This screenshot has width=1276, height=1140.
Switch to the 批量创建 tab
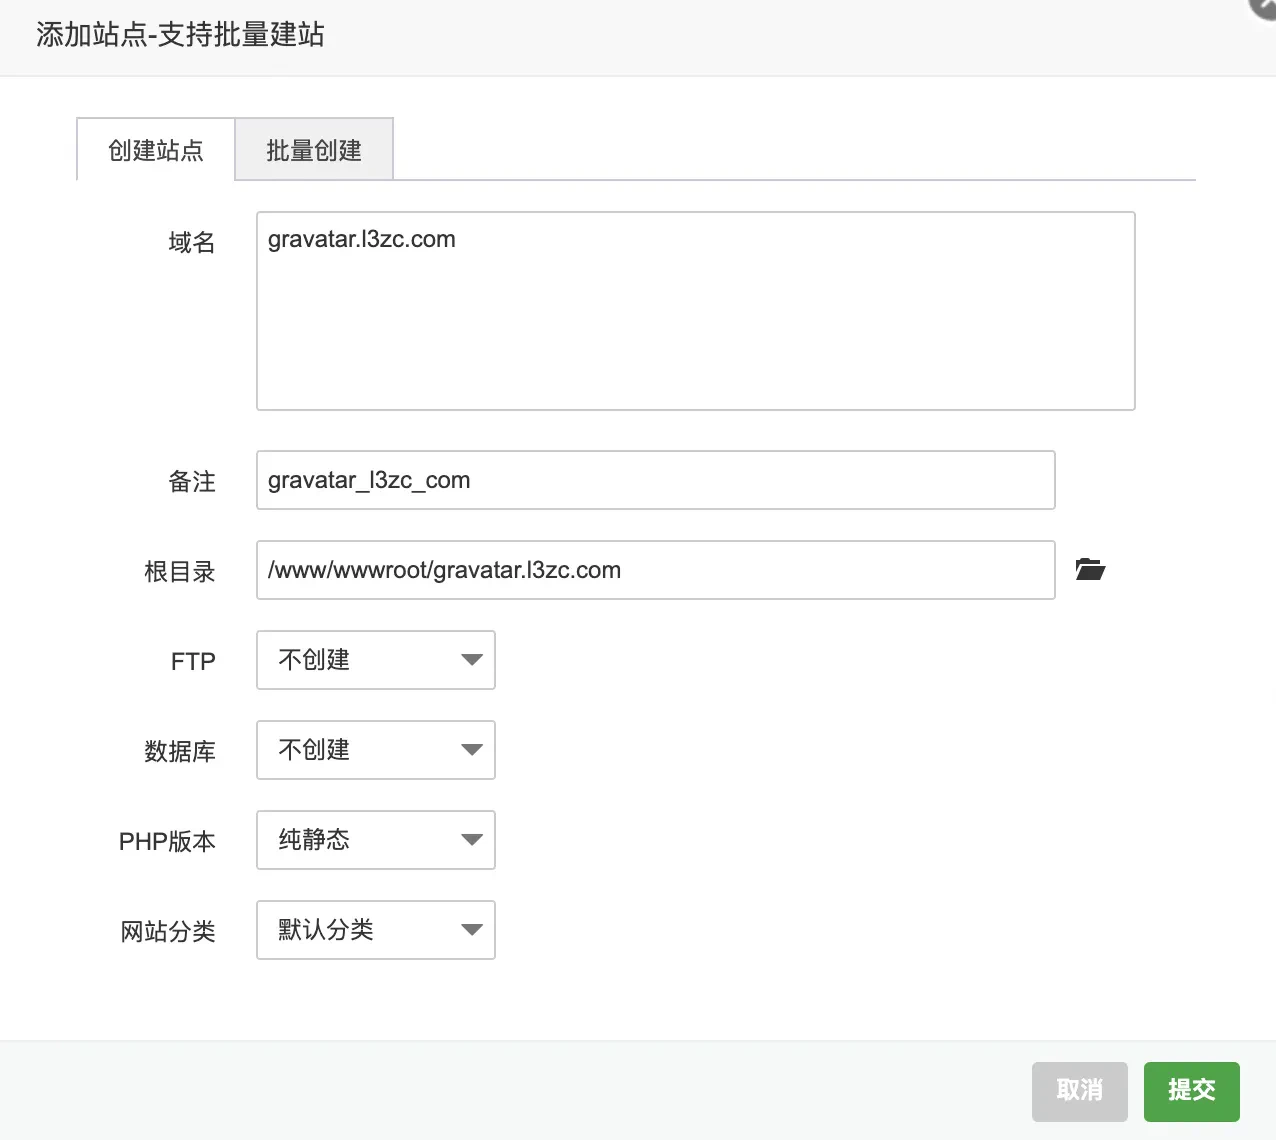pos(314,148)
